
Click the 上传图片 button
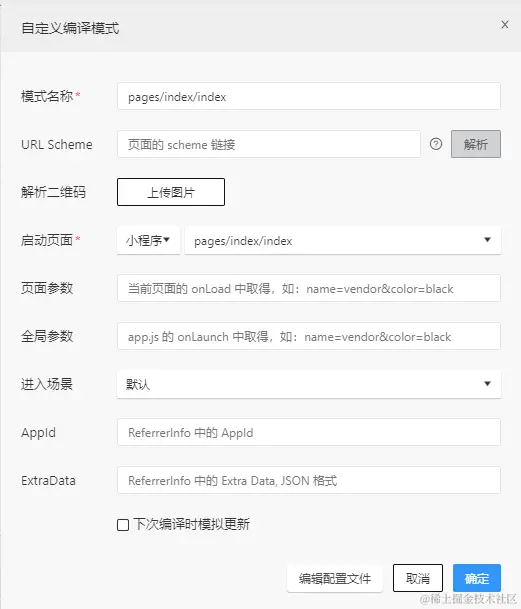pyautogui.click(x=171, y=192)
